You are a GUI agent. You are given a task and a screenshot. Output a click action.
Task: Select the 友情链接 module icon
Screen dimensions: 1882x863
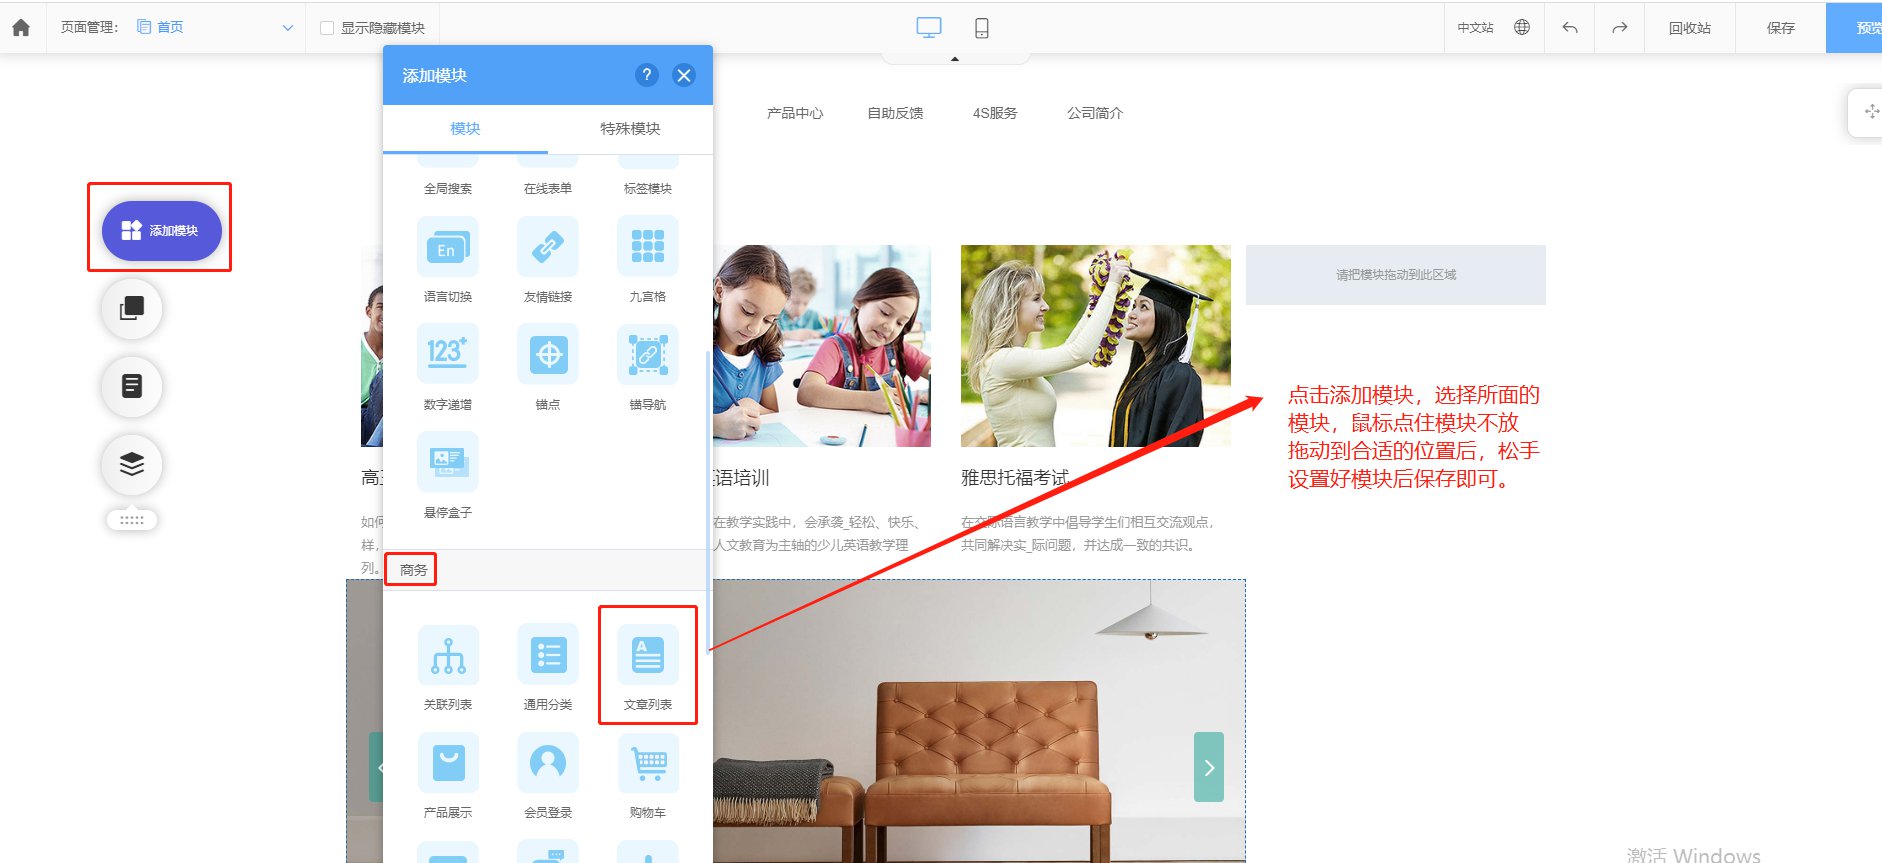pyautogui.click(x=548, y=247)
